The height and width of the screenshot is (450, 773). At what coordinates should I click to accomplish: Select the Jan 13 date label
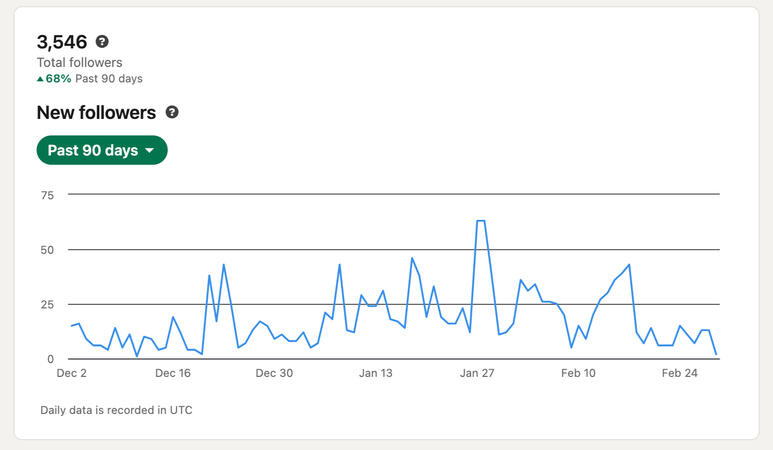(376, 374)
